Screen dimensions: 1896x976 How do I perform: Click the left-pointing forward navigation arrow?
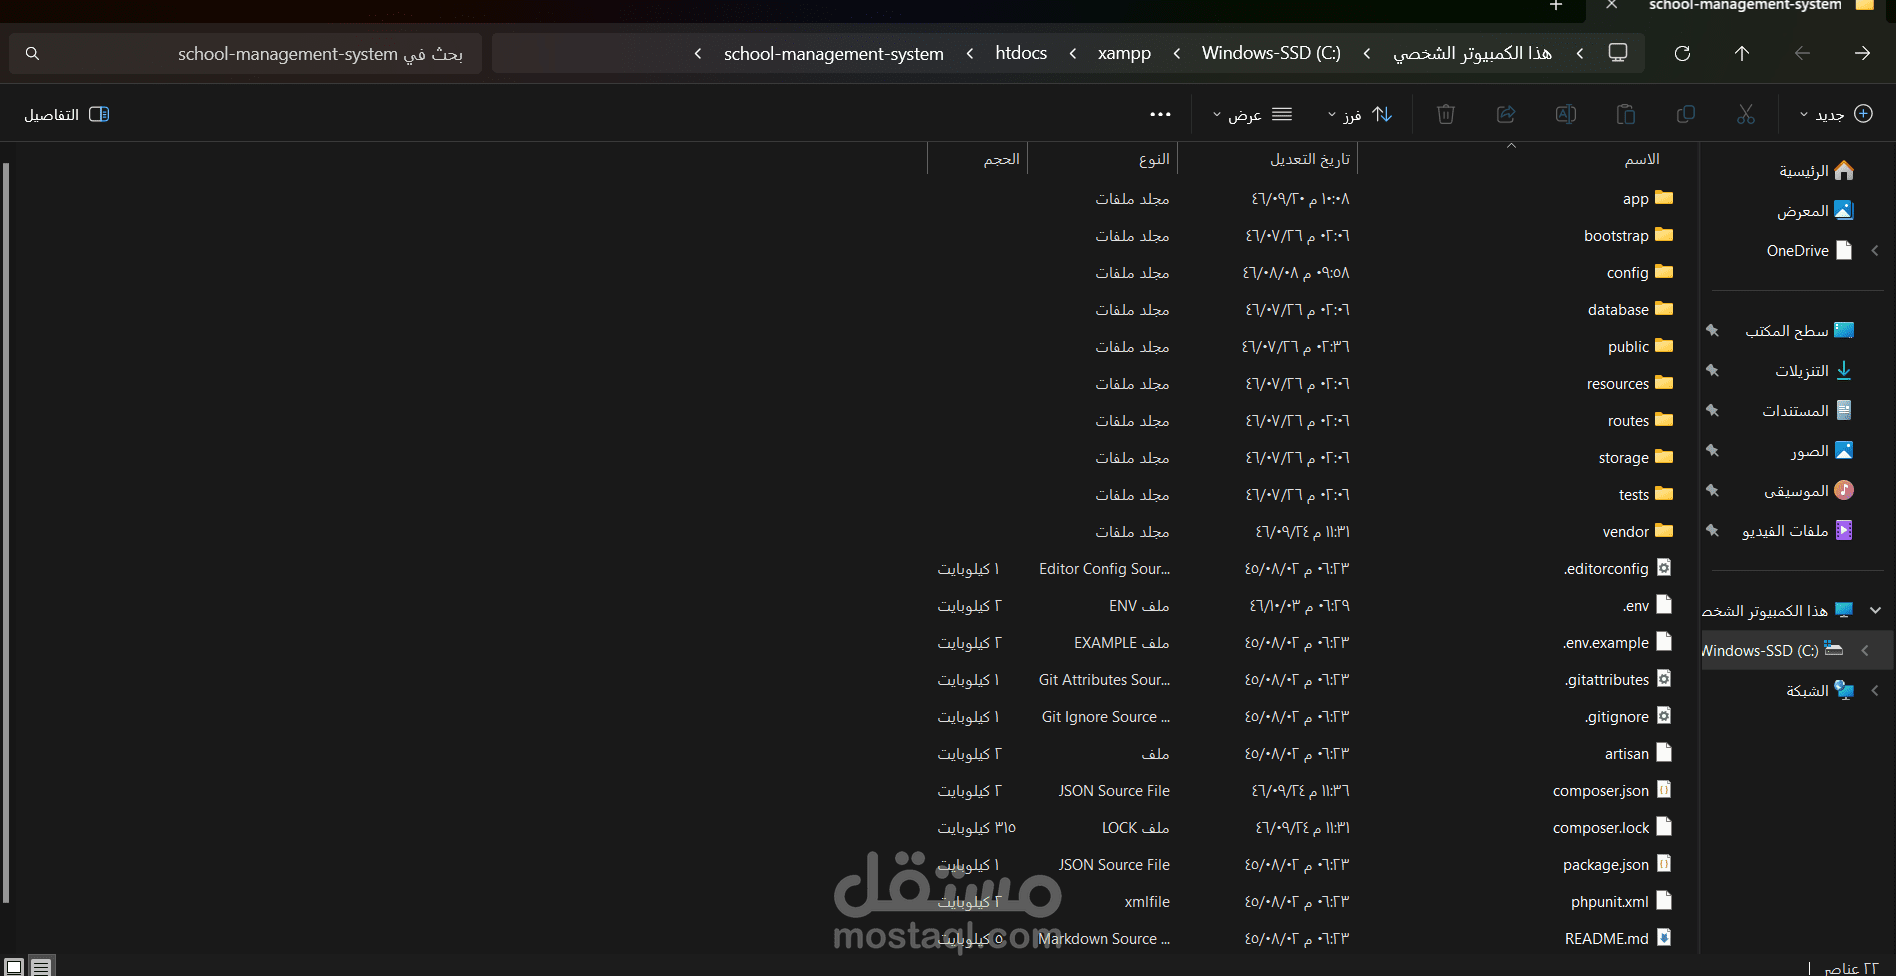1802,53
